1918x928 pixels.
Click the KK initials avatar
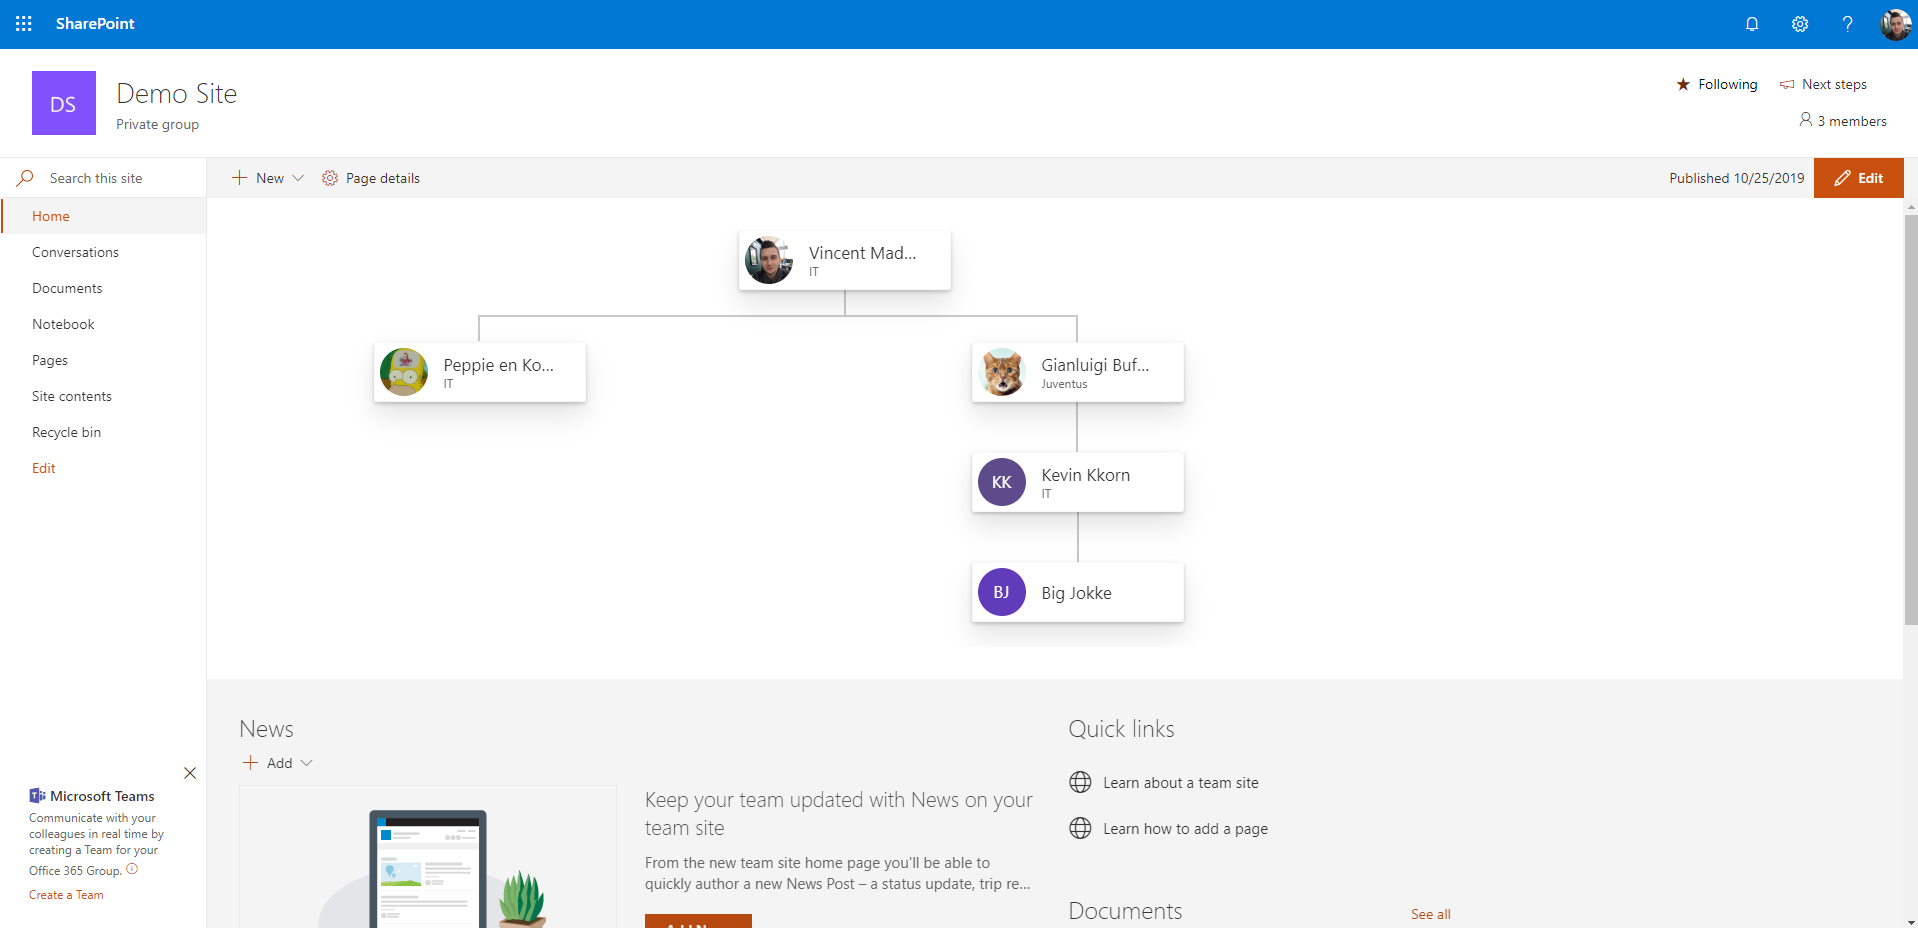point(1002,482)
